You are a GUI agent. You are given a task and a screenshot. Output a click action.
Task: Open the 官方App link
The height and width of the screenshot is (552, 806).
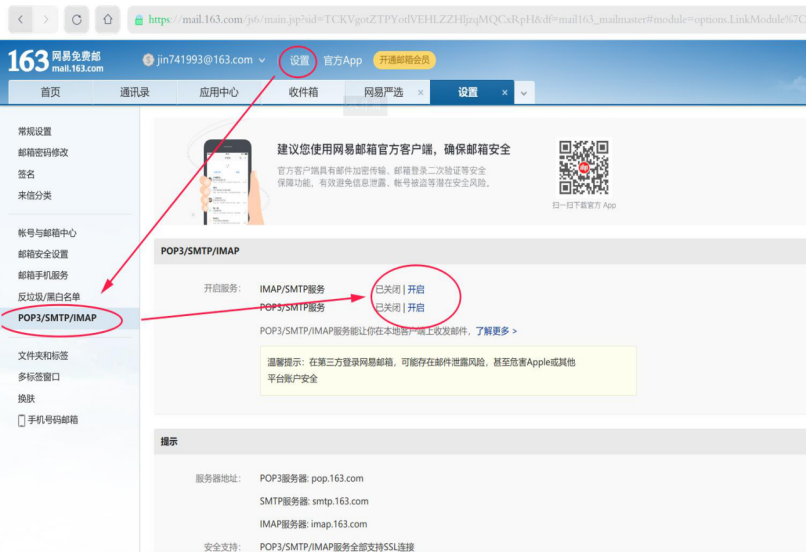click(342, 60)
